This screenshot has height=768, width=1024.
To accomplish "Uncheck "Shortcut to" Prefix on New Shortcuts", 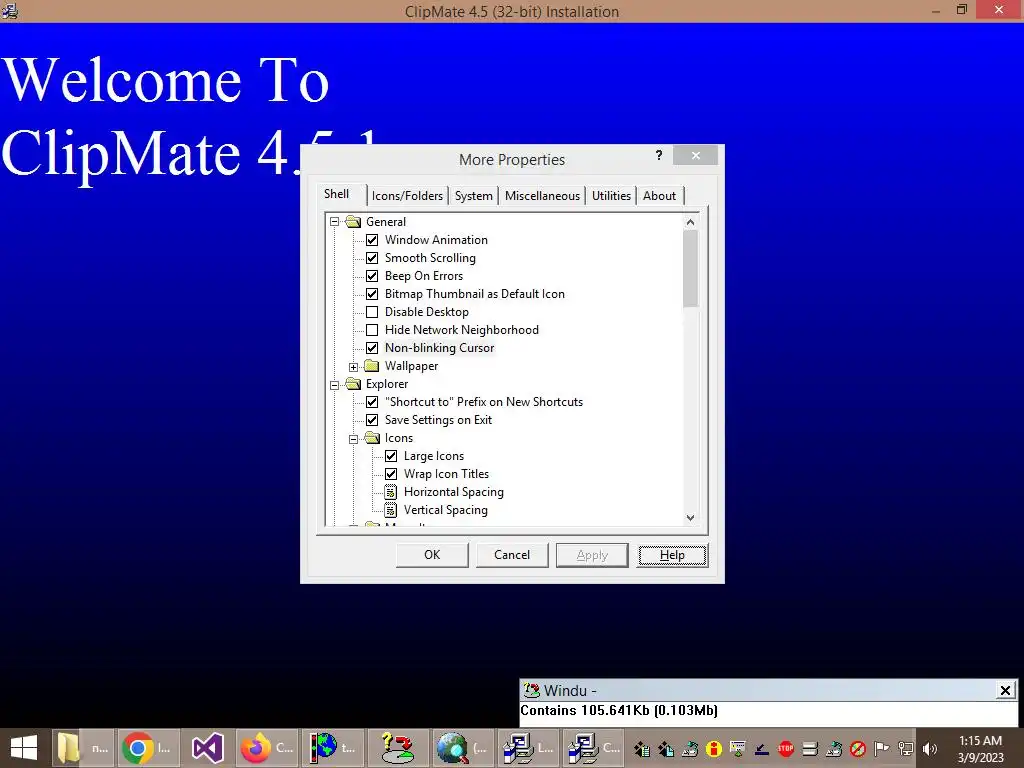I will (372, 402).
